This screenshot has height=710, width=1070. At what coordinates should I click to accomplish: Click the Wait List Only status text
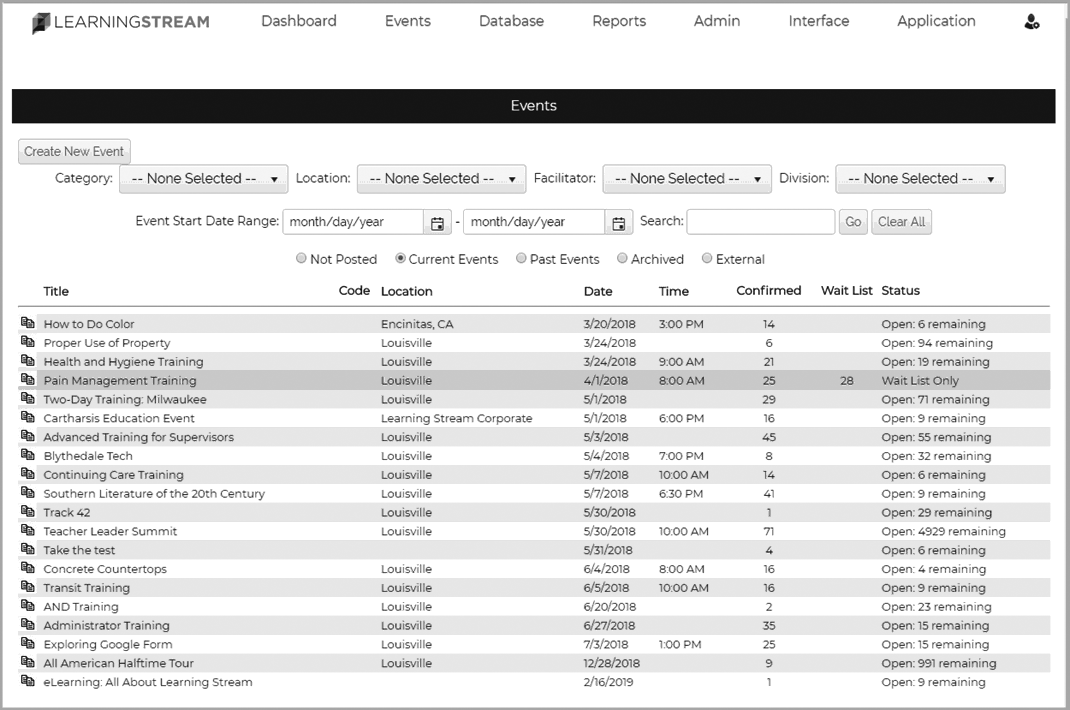(920, 381)
